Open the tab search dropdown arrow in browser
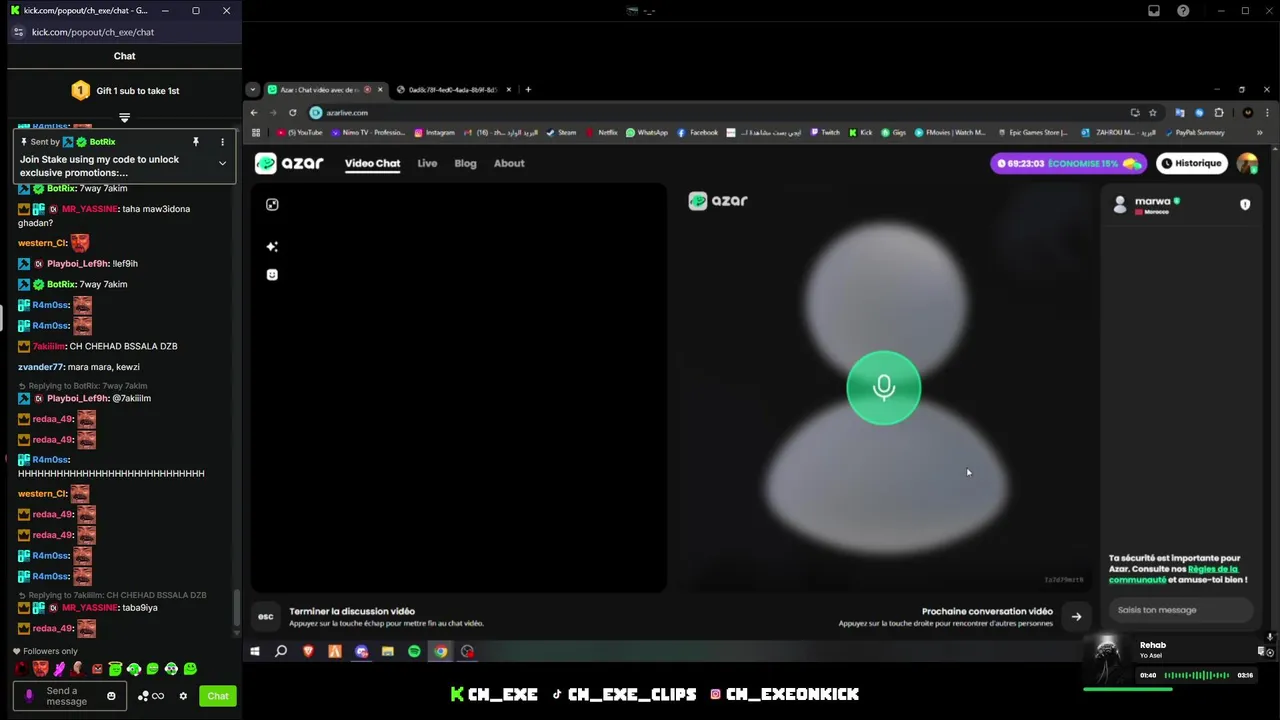 [254, 89]
